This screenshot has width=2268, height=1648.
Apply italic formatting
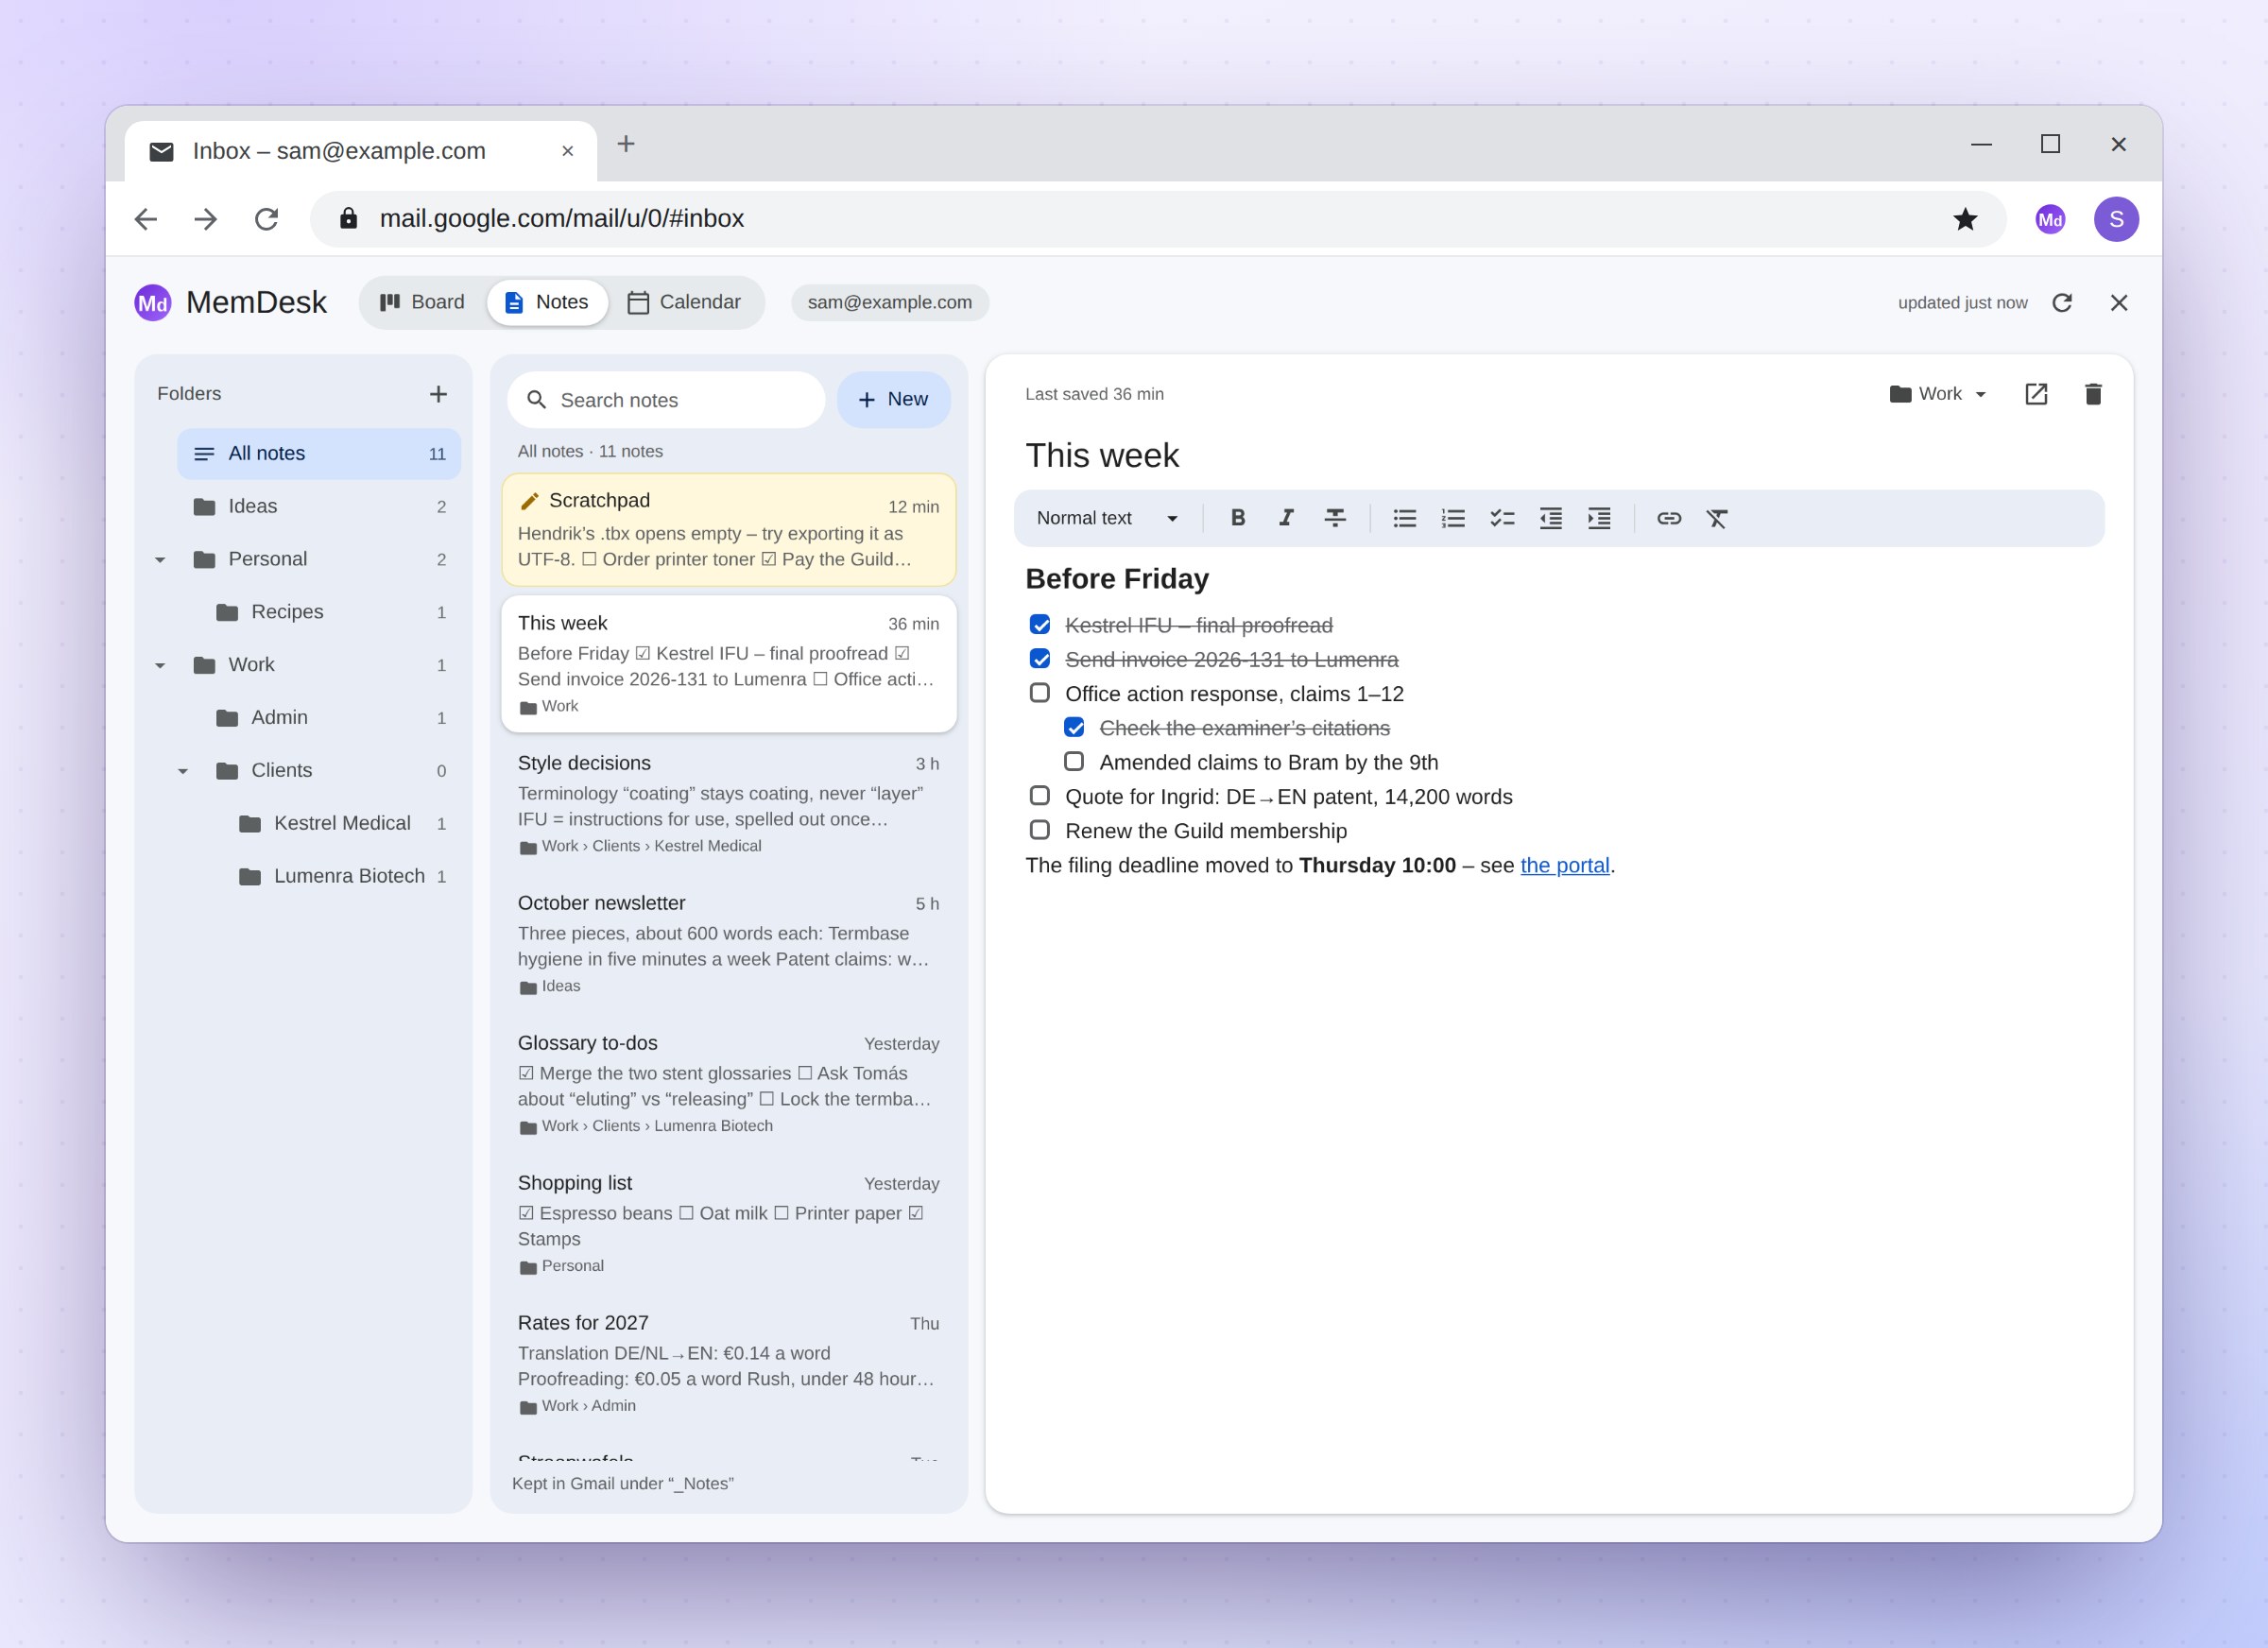click(1286, 518)
